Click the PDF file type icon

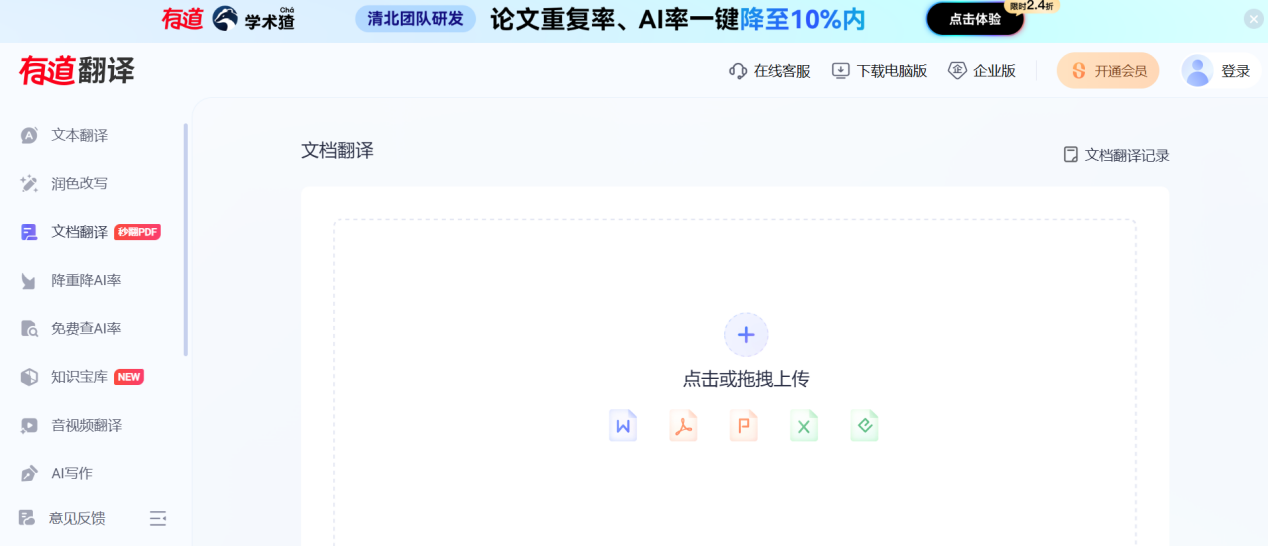pyautogui.click(x=683, y=426)
